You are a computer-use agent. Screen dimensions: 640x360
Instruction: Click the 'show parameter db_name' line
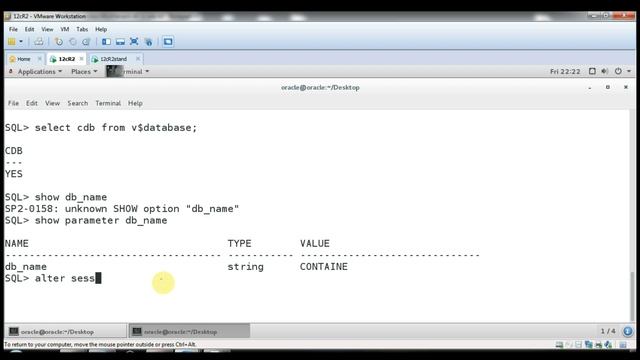coord(86,220)
